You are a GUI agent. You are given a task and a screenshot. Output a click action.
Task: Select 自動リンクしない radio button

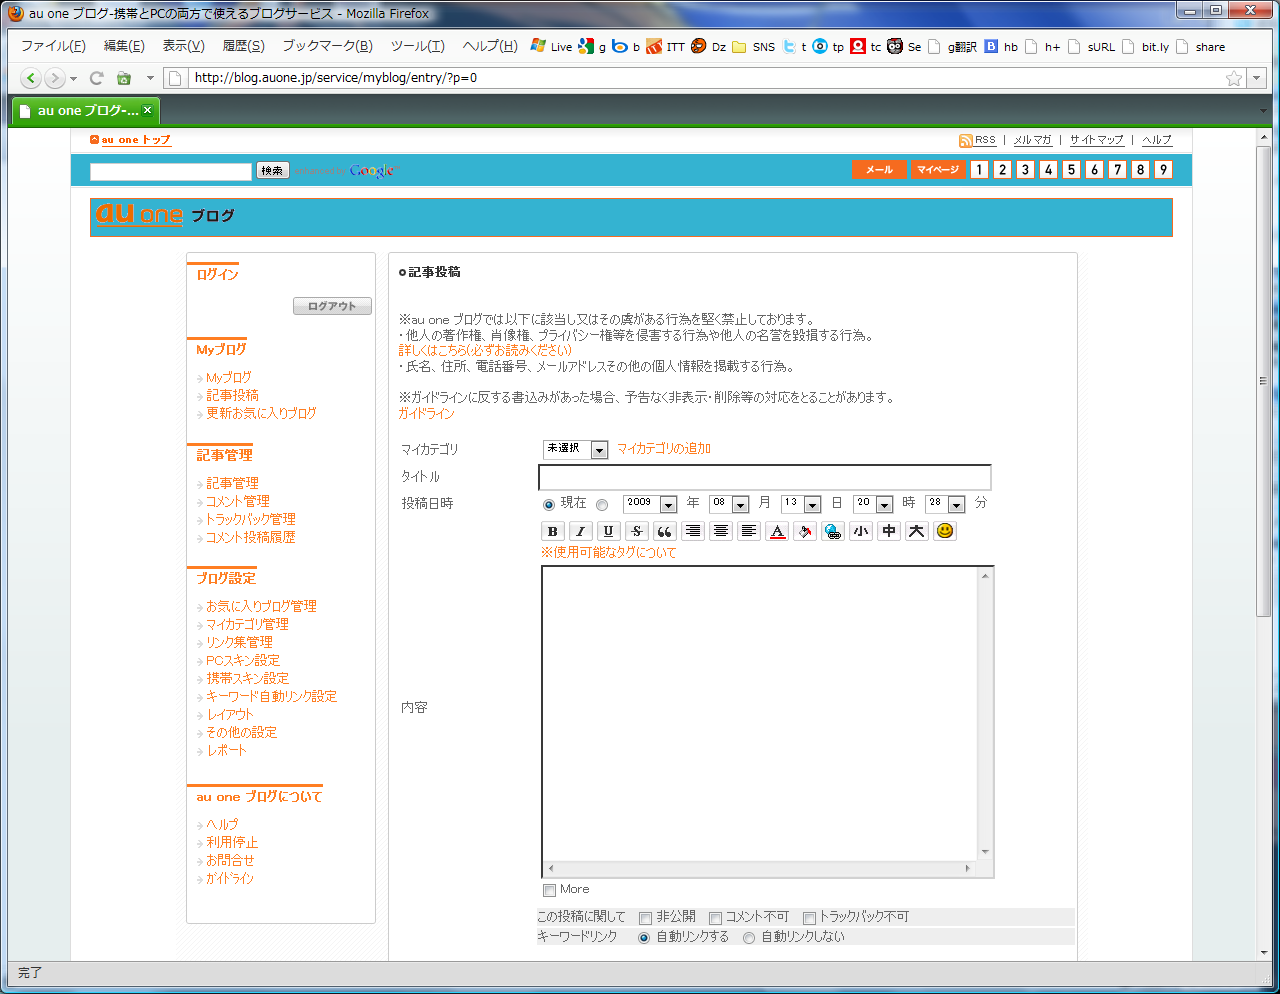tap(749, 938)
